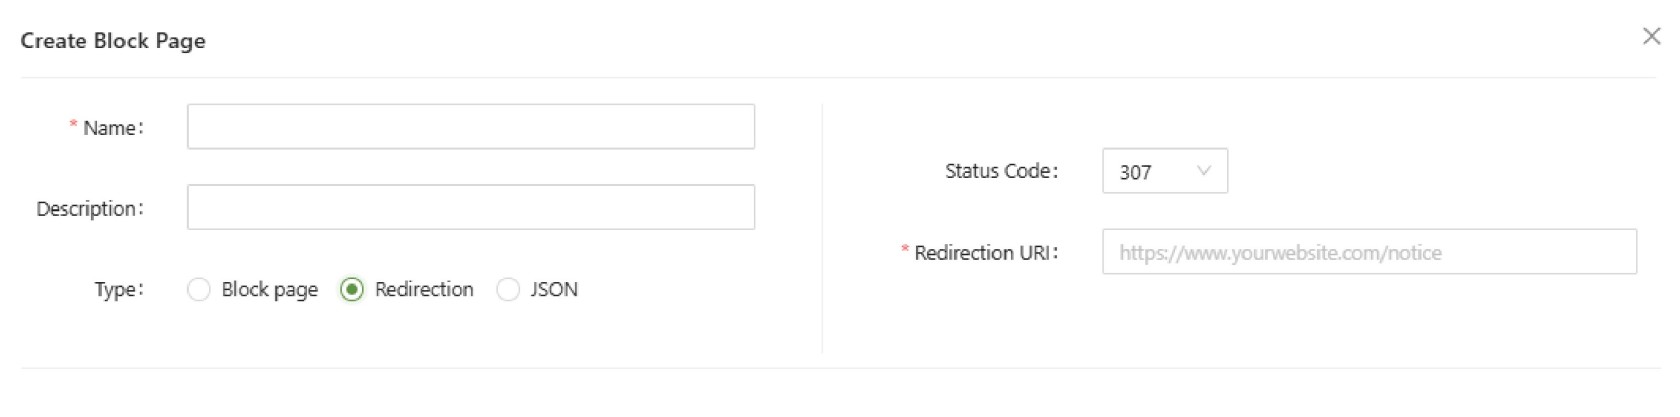Pick the JSON radio circle
This screenshot has height=417, width=1680.
tap(508, 290)
